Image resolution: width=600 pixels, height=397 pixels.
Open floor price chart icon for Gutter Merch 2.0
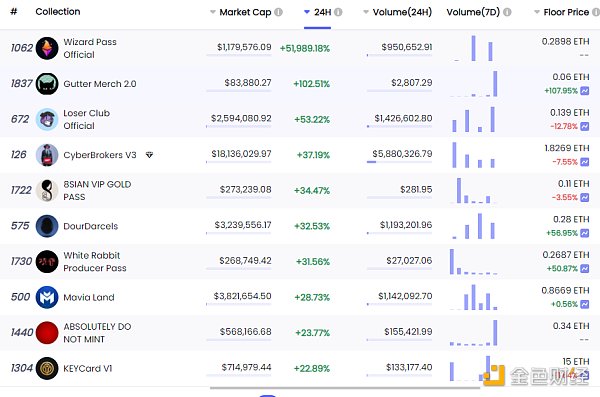tap(585, 91)
